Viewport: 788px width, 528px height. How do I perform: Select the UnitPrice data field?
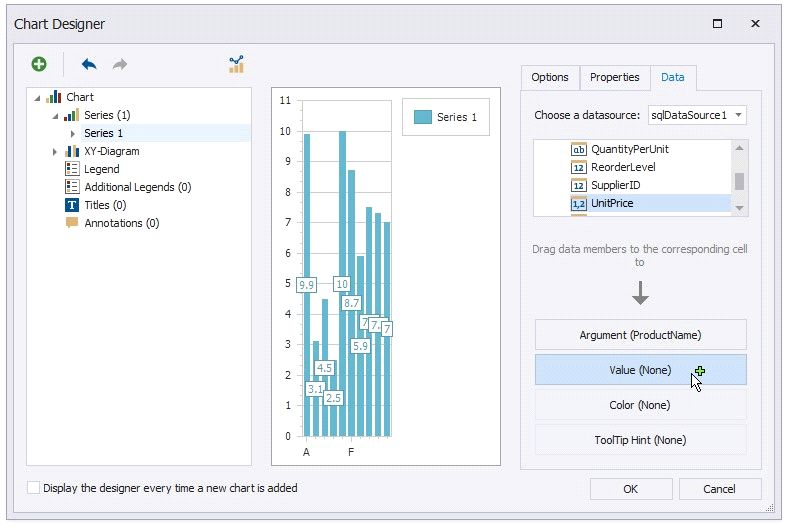[611, 203]
